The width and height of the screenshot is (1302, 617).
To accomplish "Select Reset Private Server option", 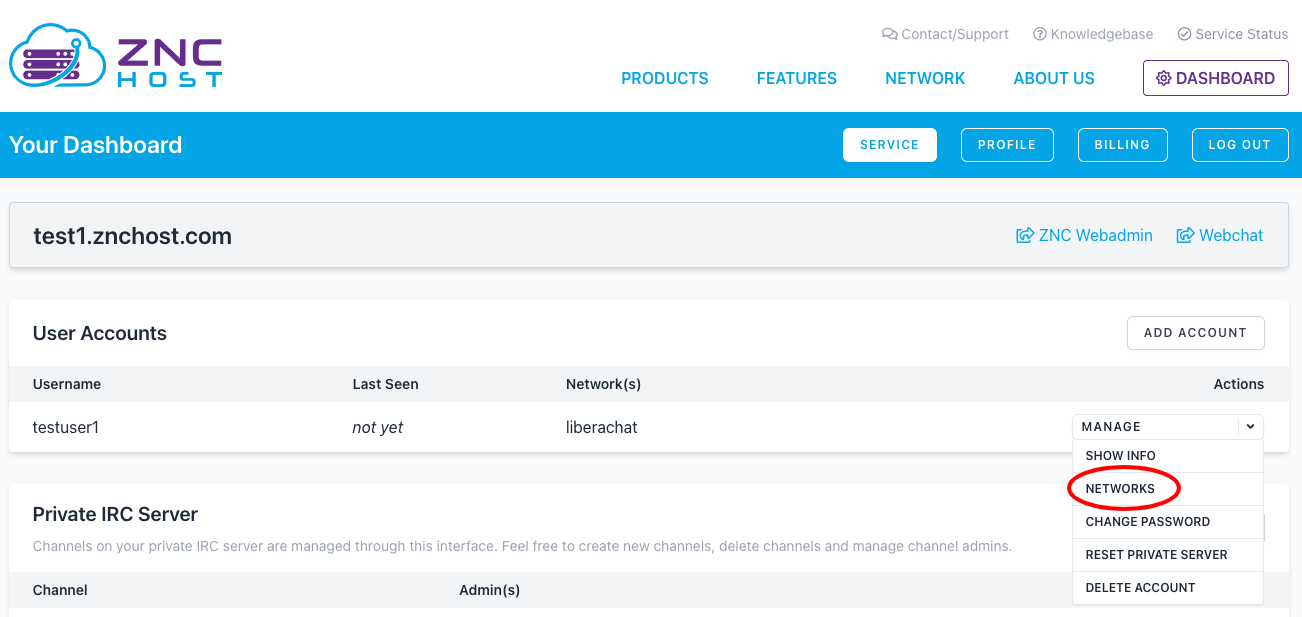I will (1156, 555).
